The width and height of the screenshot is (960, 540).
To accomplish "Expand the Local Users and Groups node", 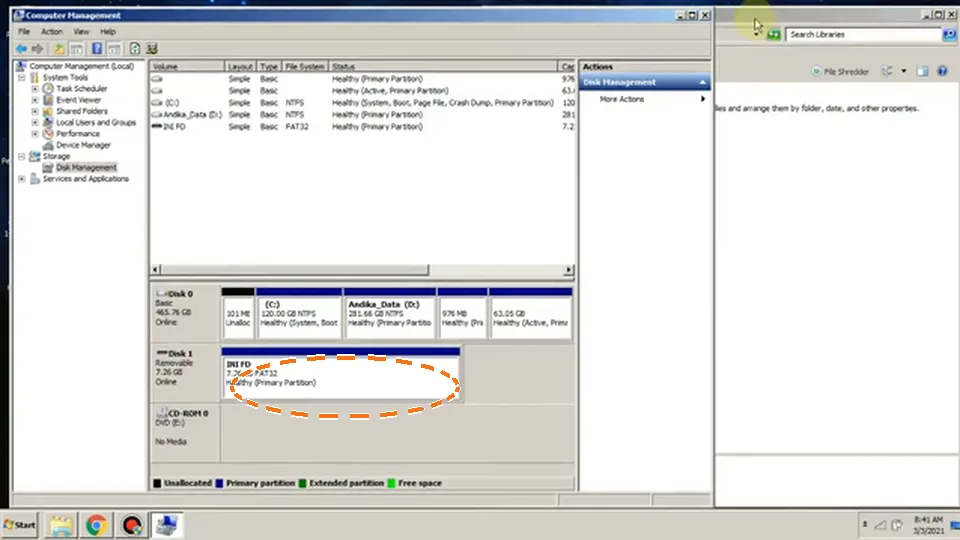I will click(x=35, y=122).
